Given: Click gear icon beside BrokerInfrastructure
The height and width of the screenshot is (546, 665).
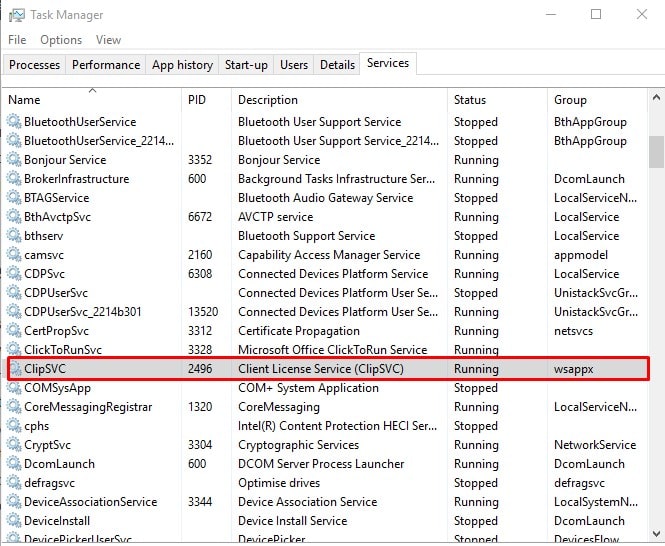Looking at the screenshot, I should tap(14, 179).
